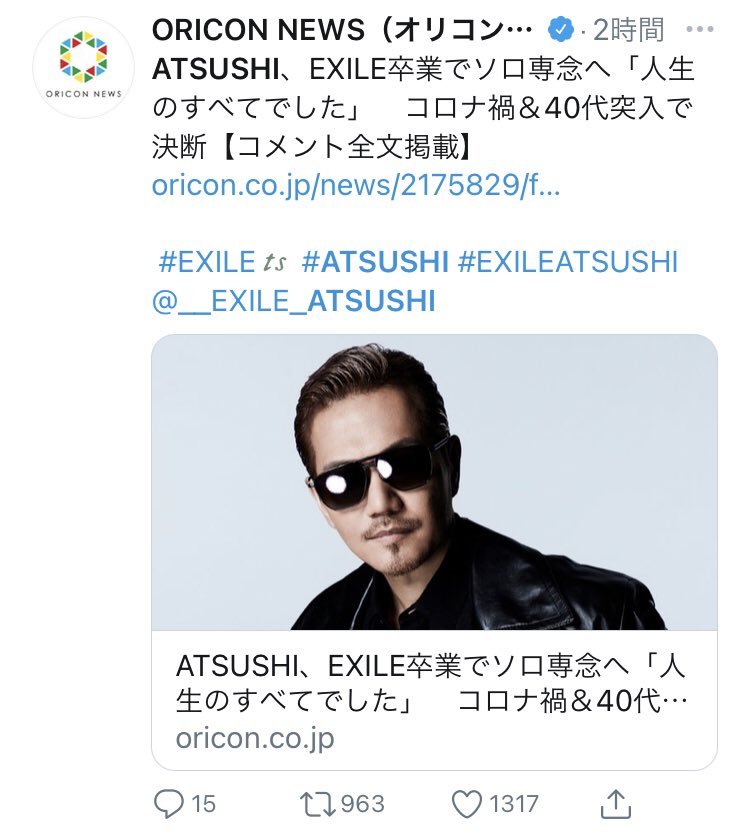Click the reply speech bubble icon
Image resolution: width=750 pixels, height=838 pixels.
[x=168, y=804]
